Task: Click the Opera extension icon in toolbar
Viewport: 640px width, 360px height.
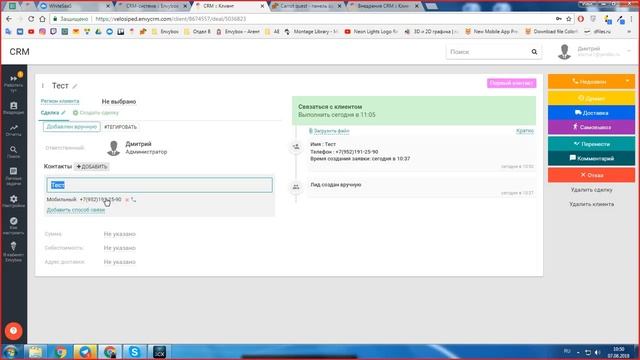Action: [581, 19]
